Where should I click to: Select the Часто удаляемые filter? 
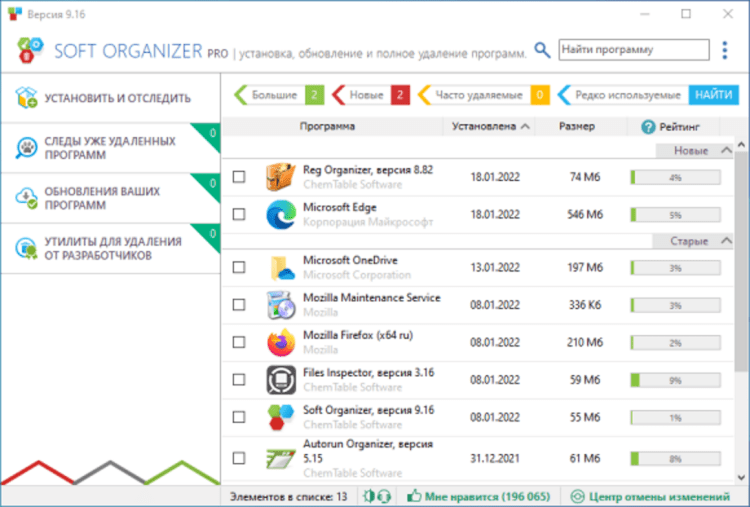point(483,95)
